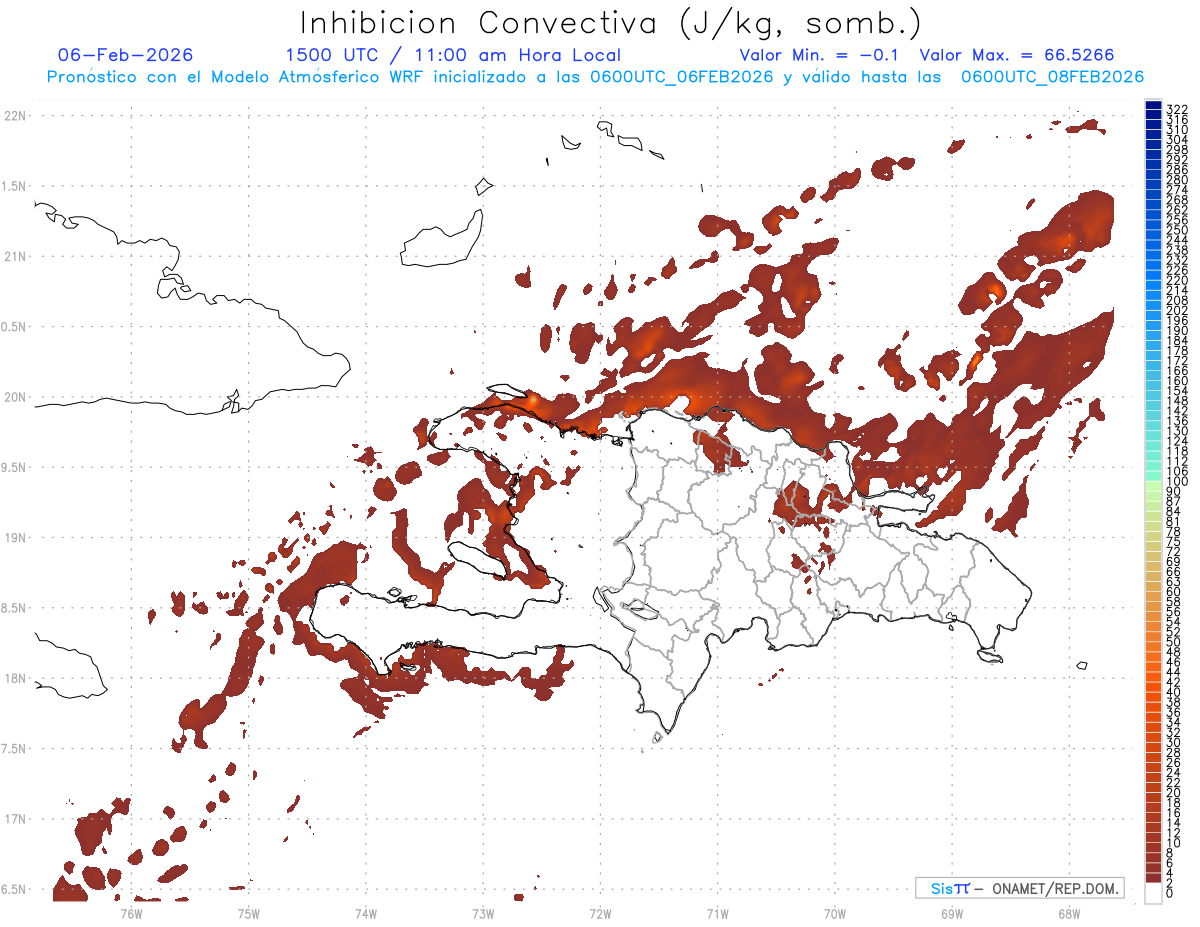Click the '69W' longitude label
Screen dimensions: 1200x927
[952, 913]
